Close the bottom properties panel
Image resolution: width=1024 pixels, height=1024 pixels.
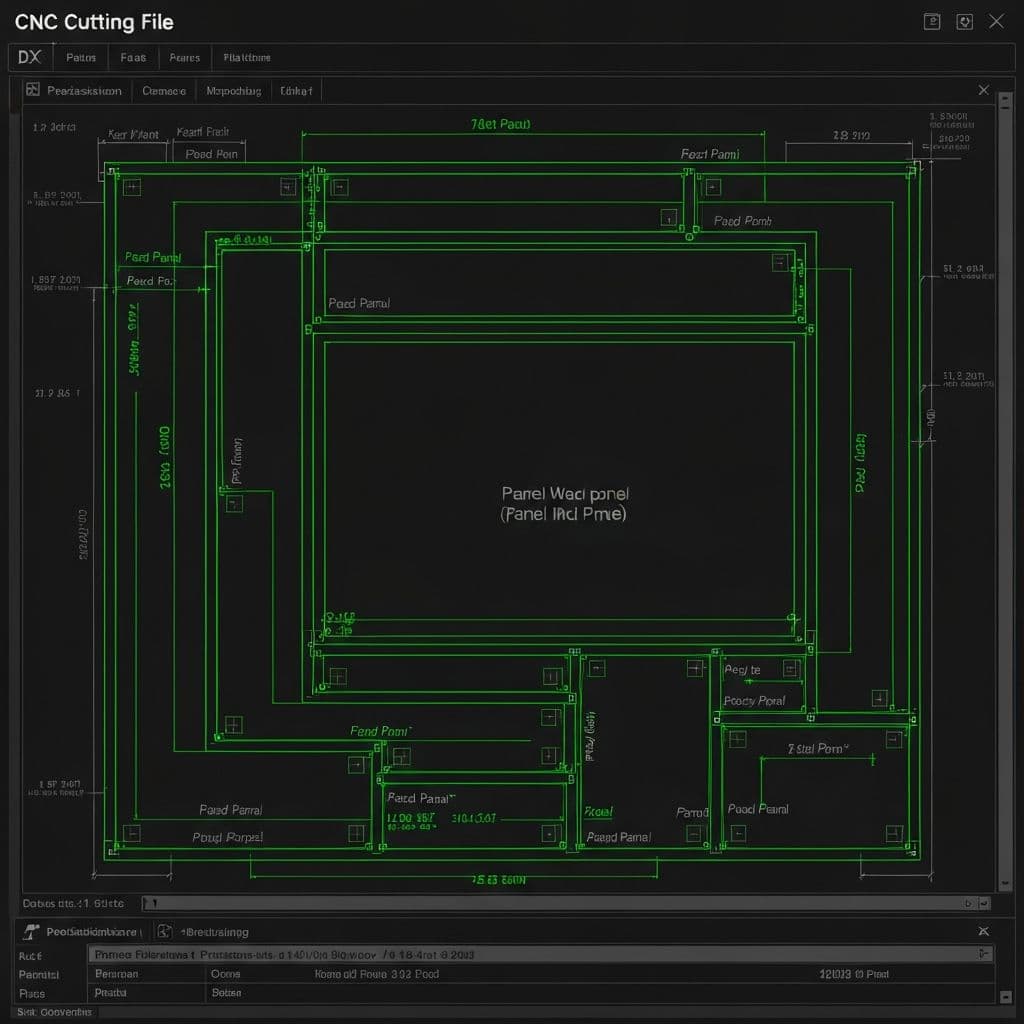pos(983,931)
